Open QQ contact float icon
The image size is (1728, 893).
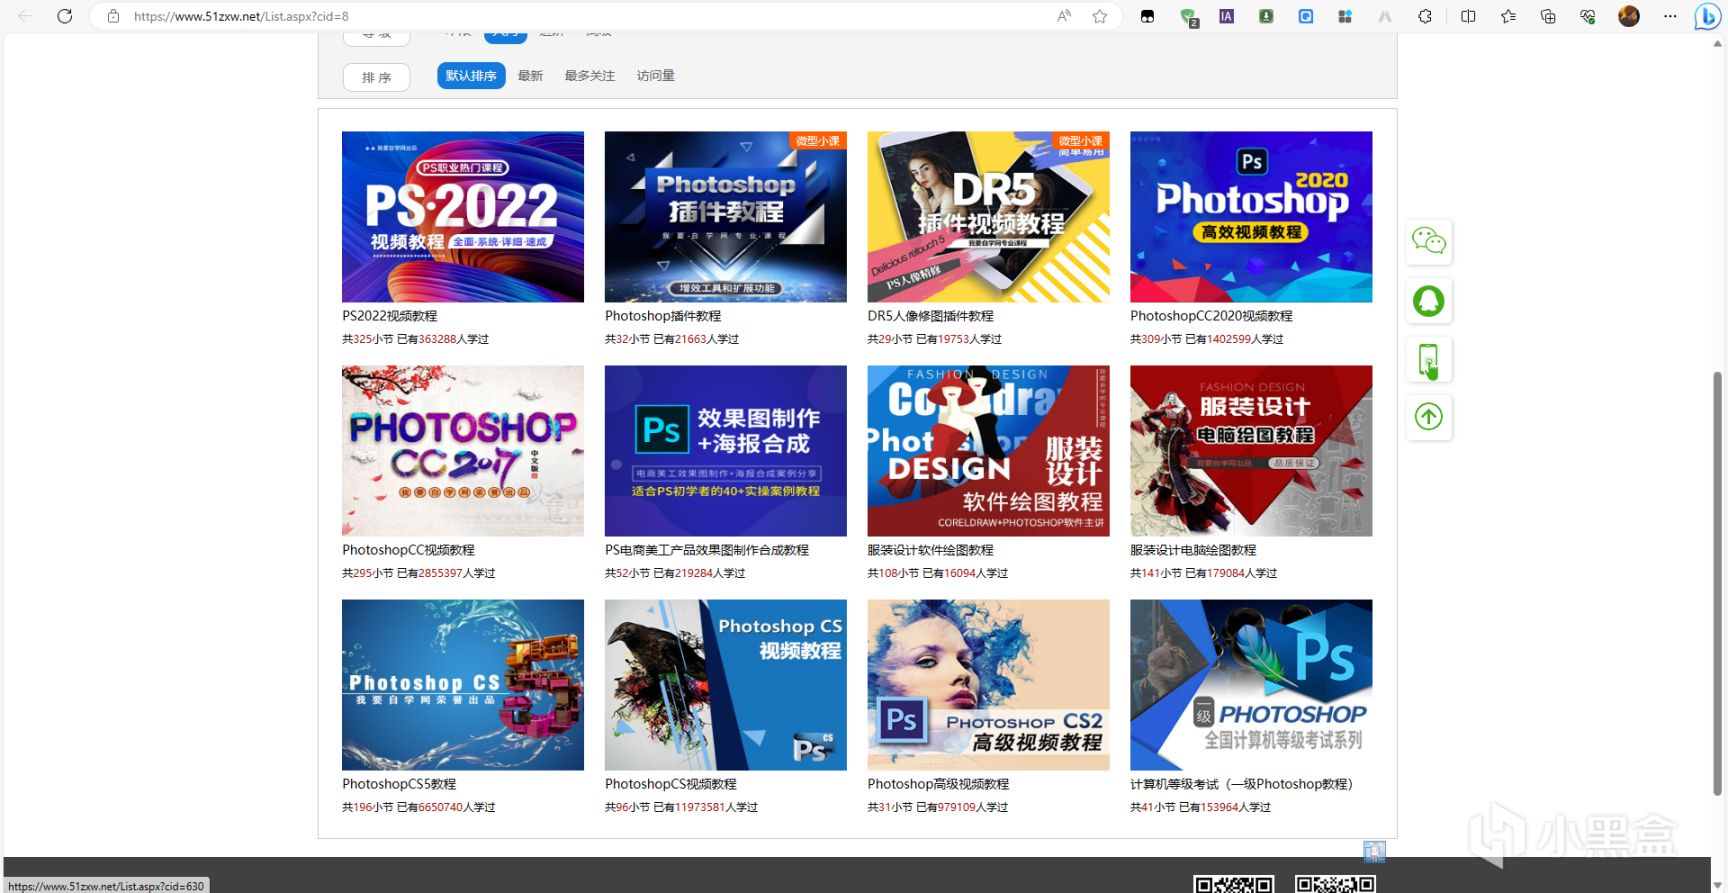(1429, 300)
